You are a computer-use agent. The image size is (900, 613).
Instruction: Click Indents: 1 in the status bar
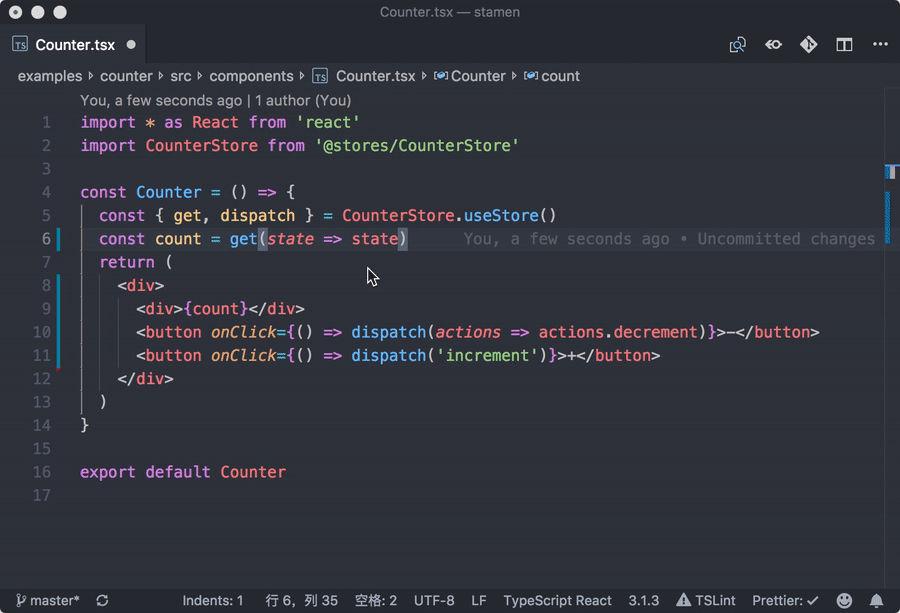213,600
